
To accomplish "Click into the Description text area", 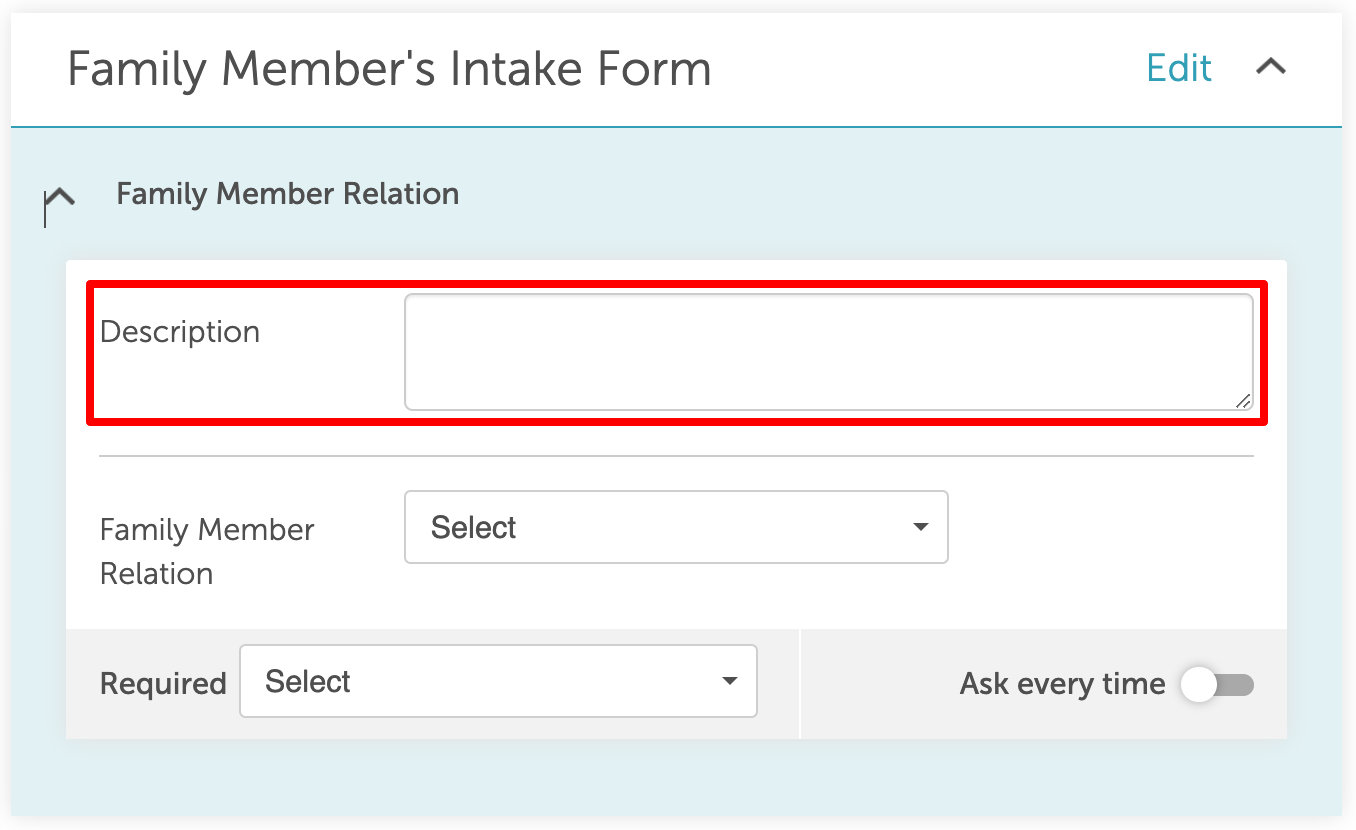I will pyautogui.click(x=828, y=352).
